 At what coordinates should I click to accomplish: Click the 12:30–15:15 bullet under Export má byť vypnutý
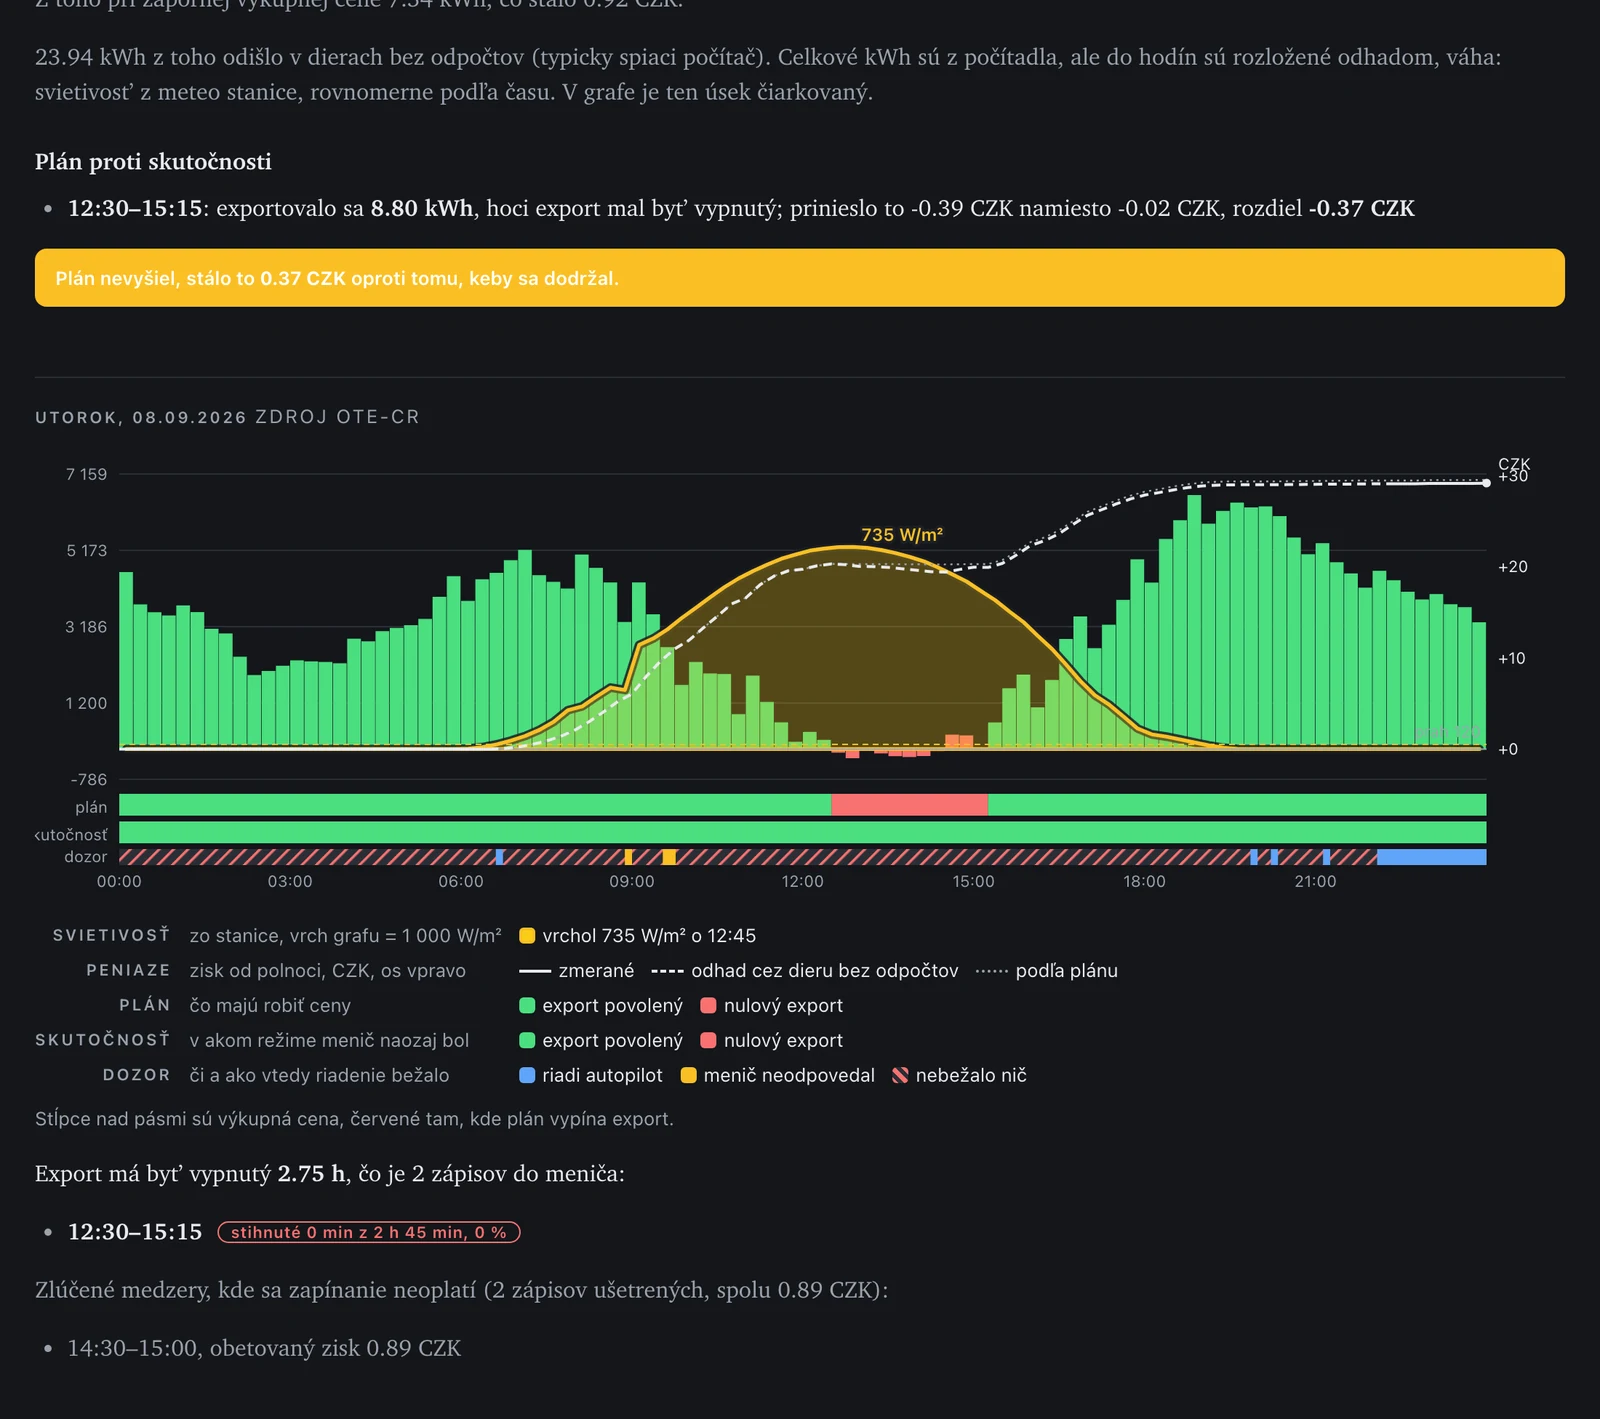point(135,1232)
